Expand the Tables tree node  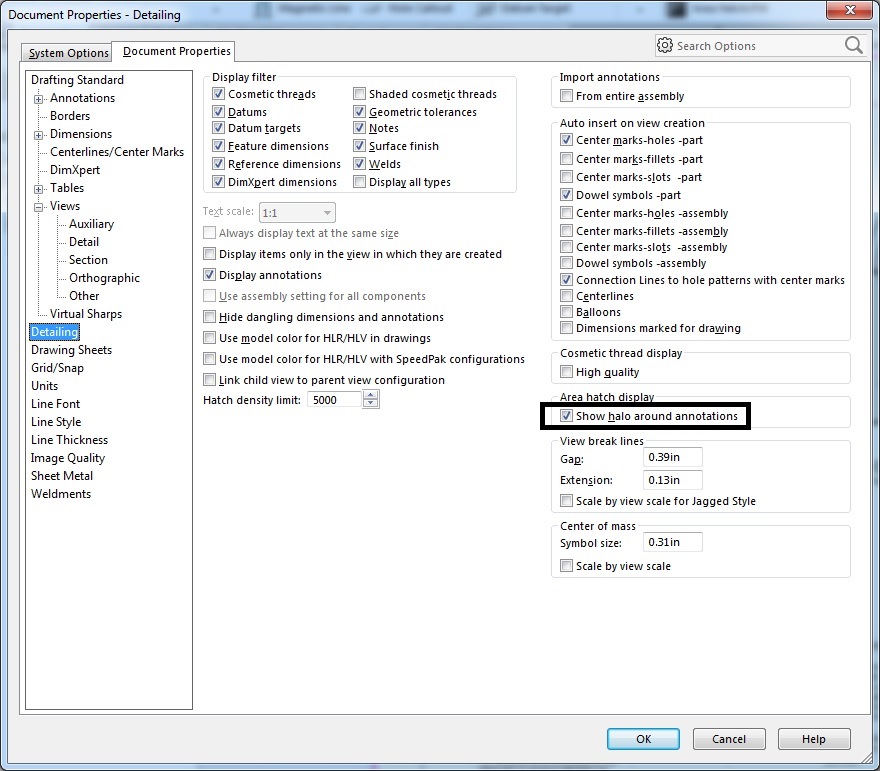[x=39, y=188]
